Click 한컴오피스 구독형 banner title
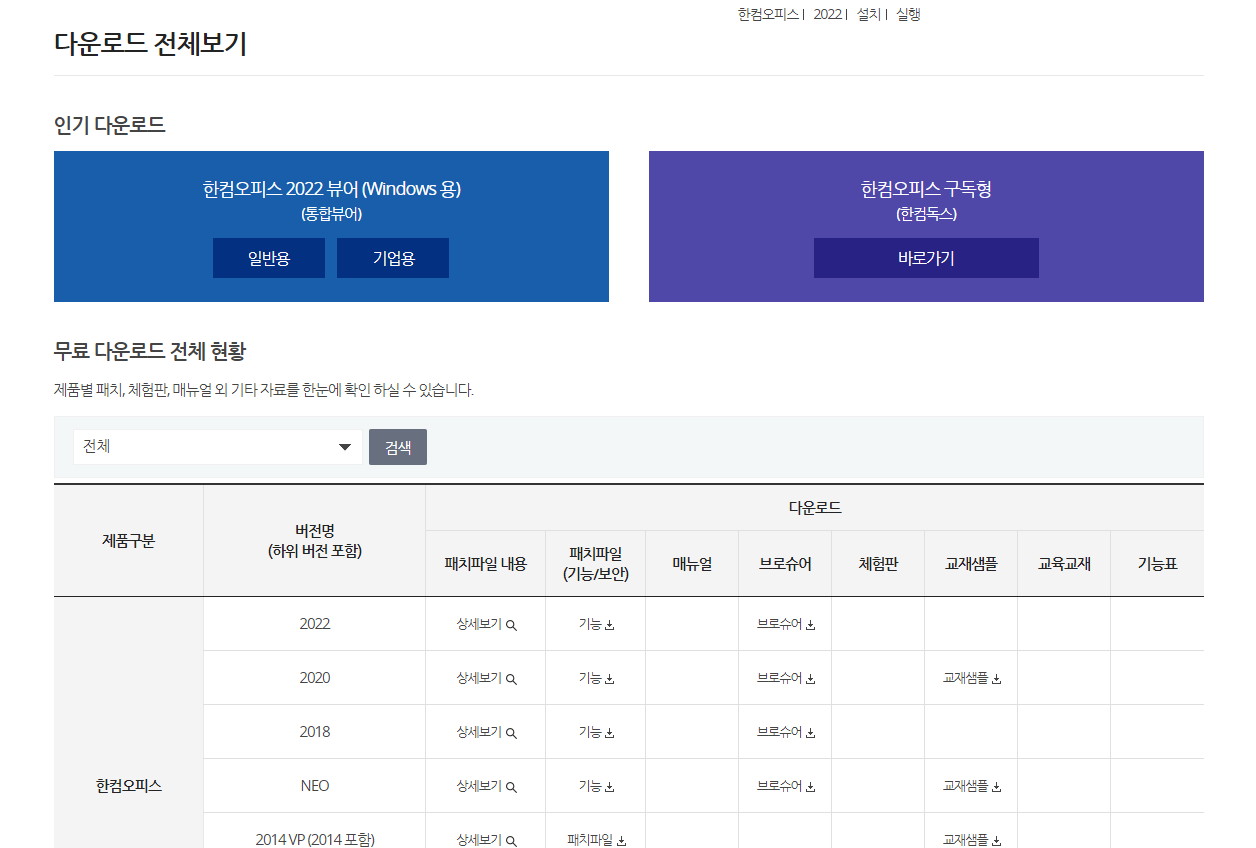 (x=926, y=189)
